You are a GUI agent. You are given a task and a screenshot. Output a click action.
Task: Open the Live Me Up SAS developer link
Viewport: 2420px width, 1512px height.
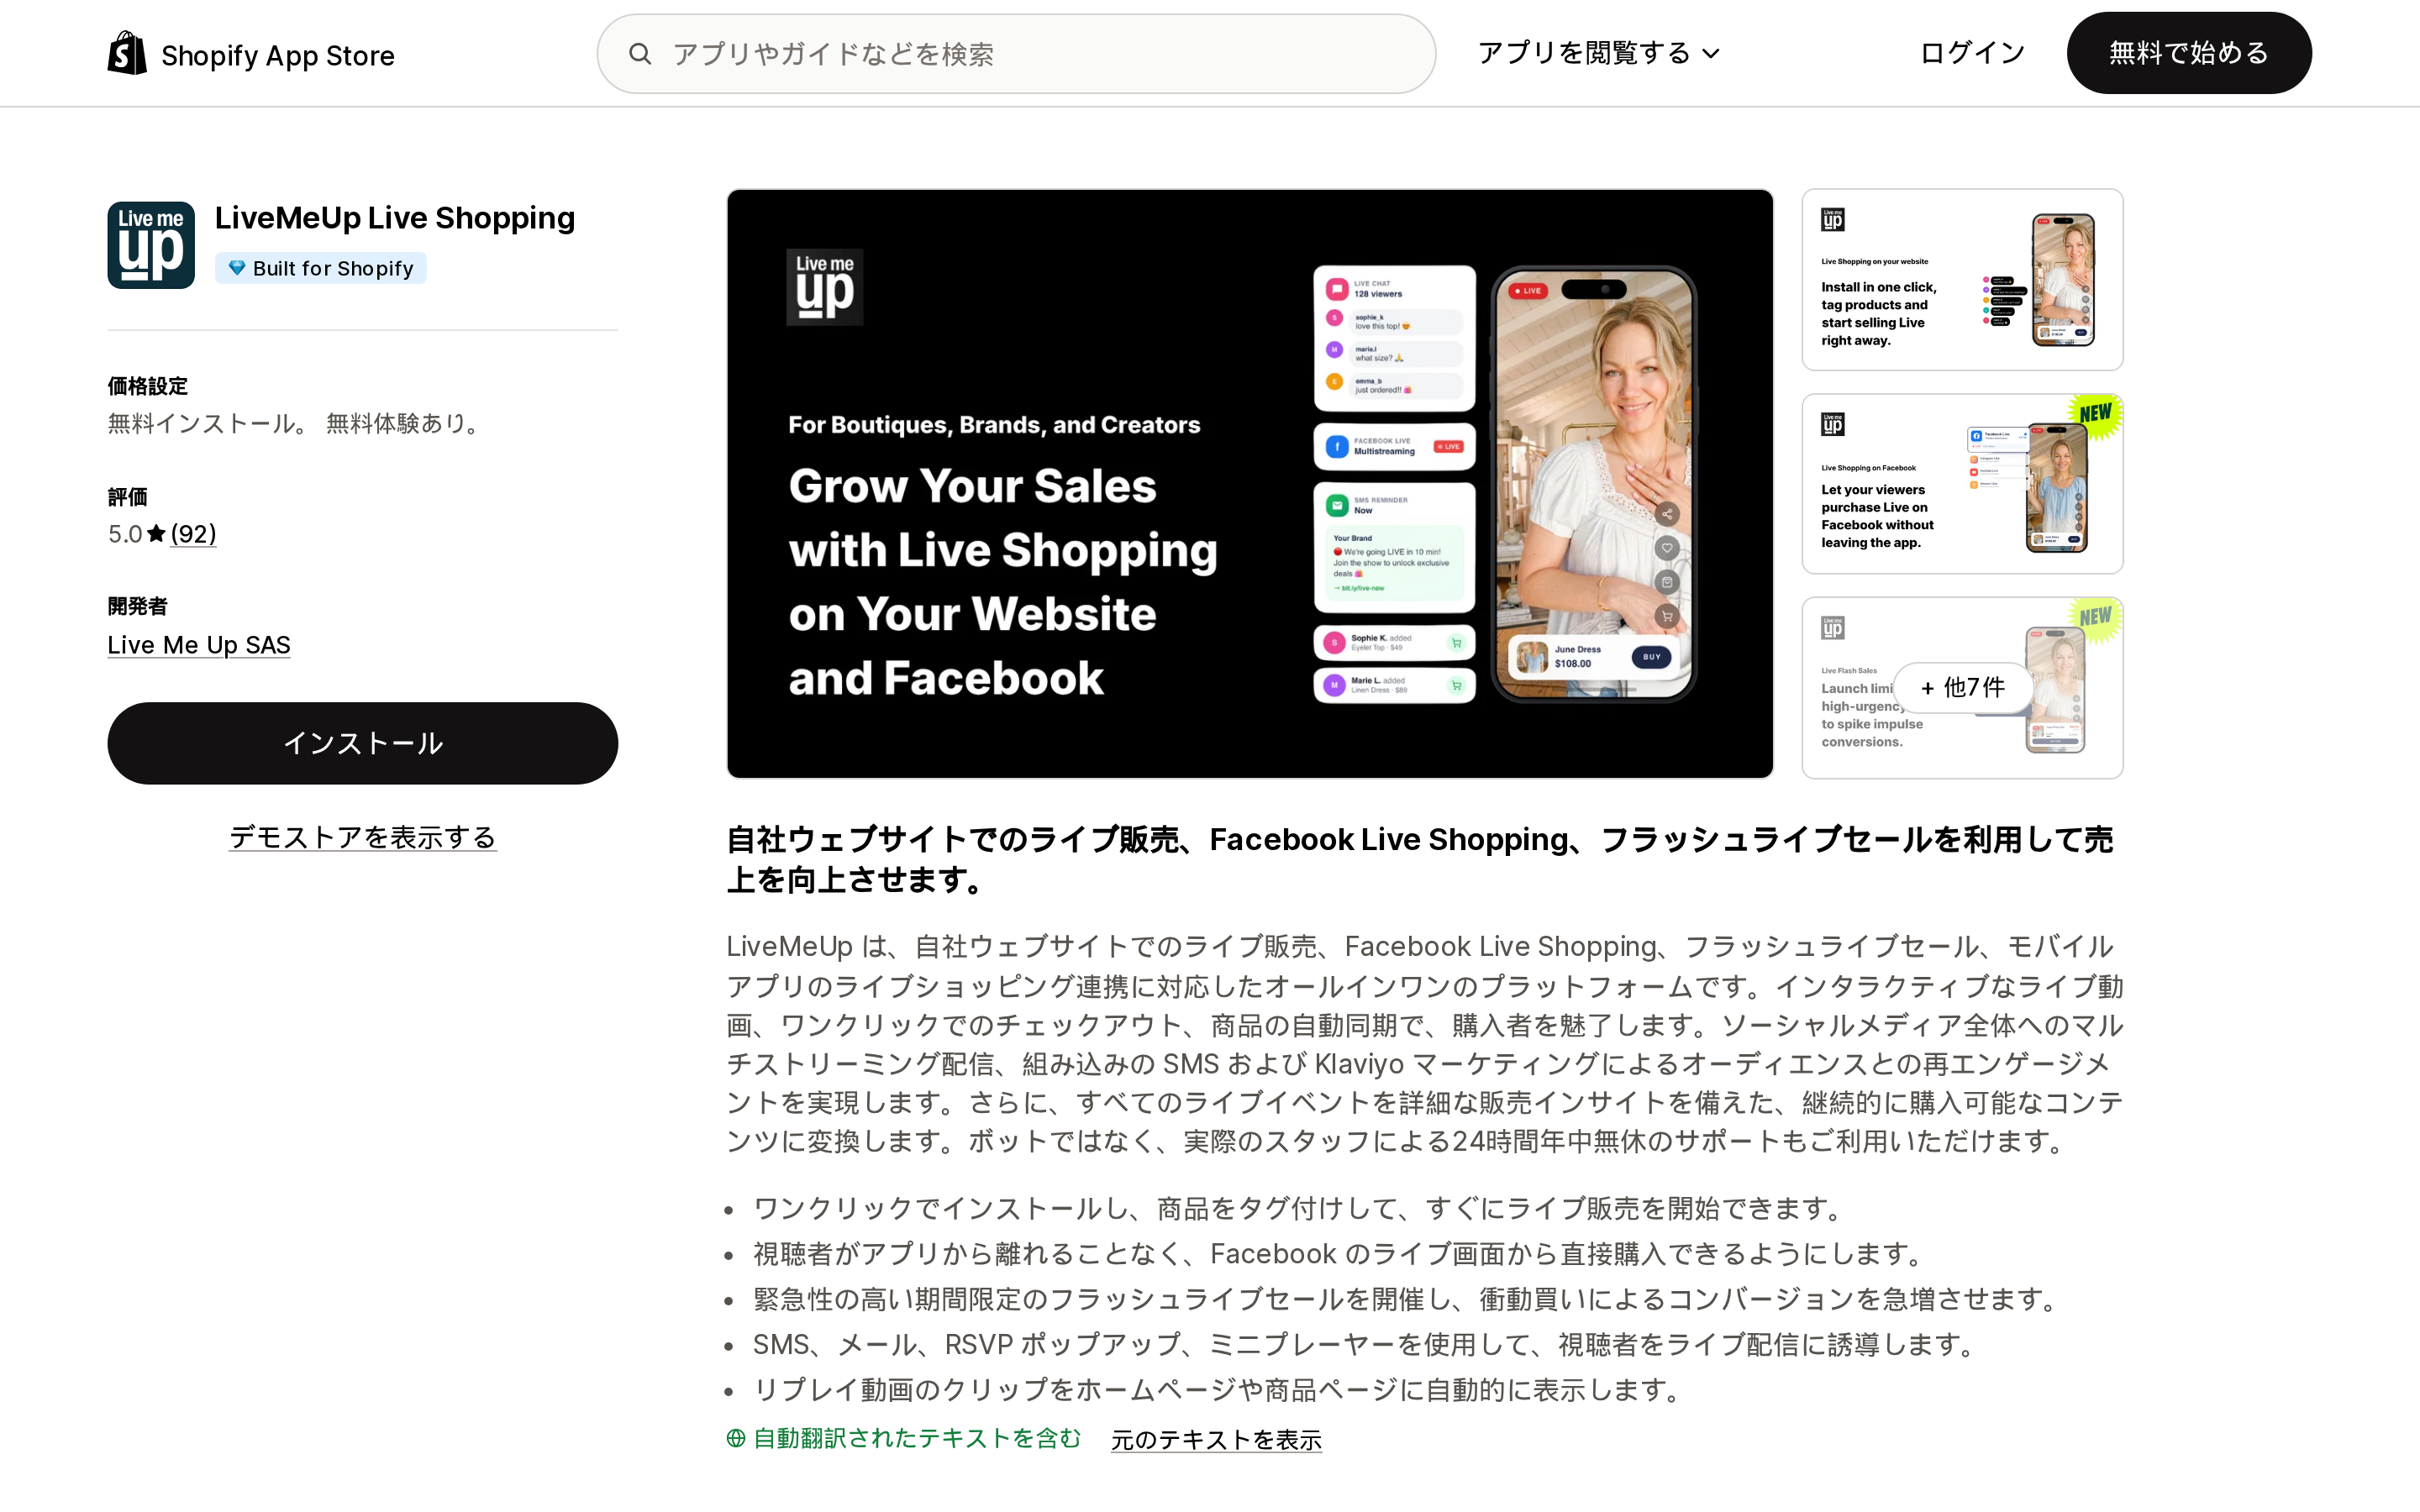click(199, 645)
